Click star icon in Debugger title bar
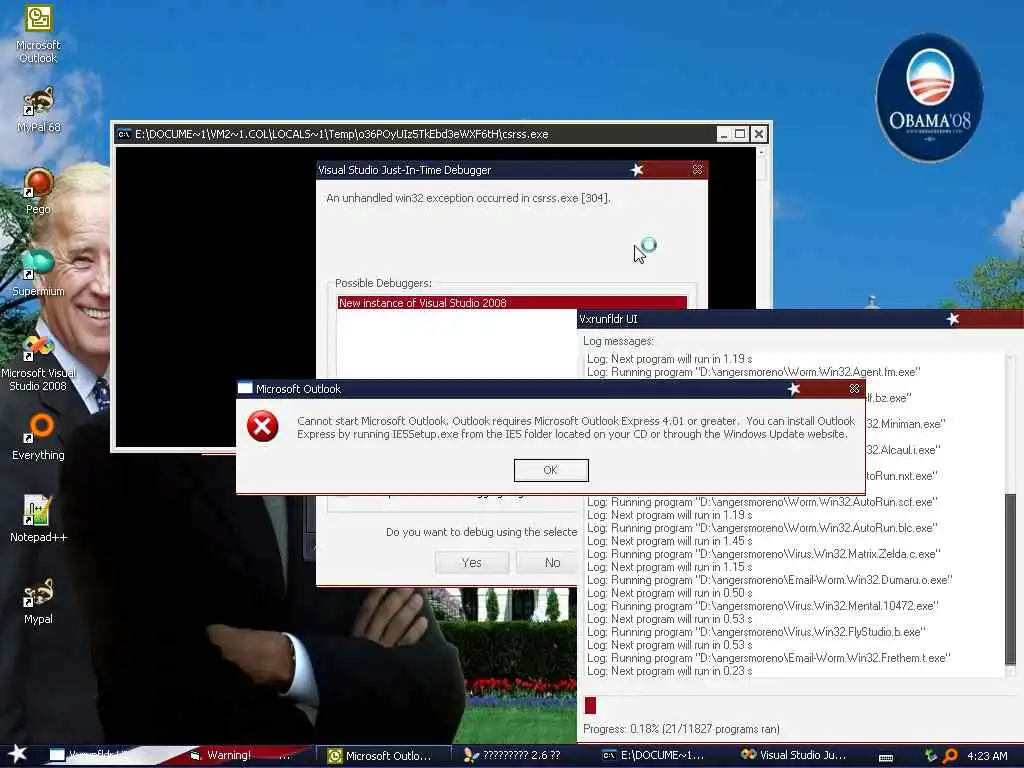Image resolution: width=1024 pixels, height=768 pixels. pyautogui.click(x=637, y=170)
